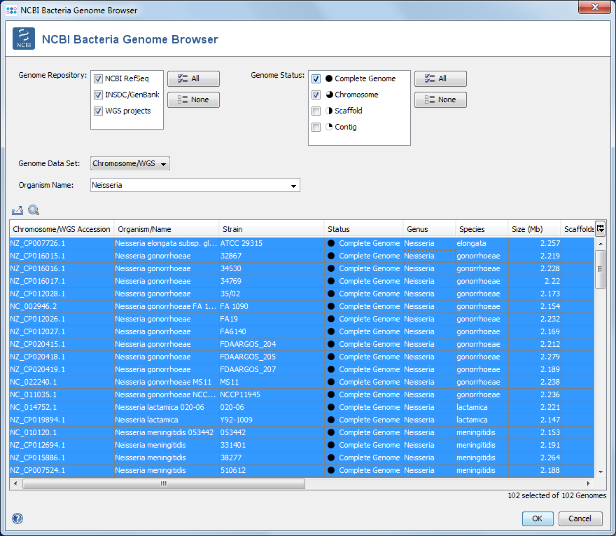Uncheck the Chromosome status checkbox
The height and width of the screenshot is (536, 616).
coord(316,95)
